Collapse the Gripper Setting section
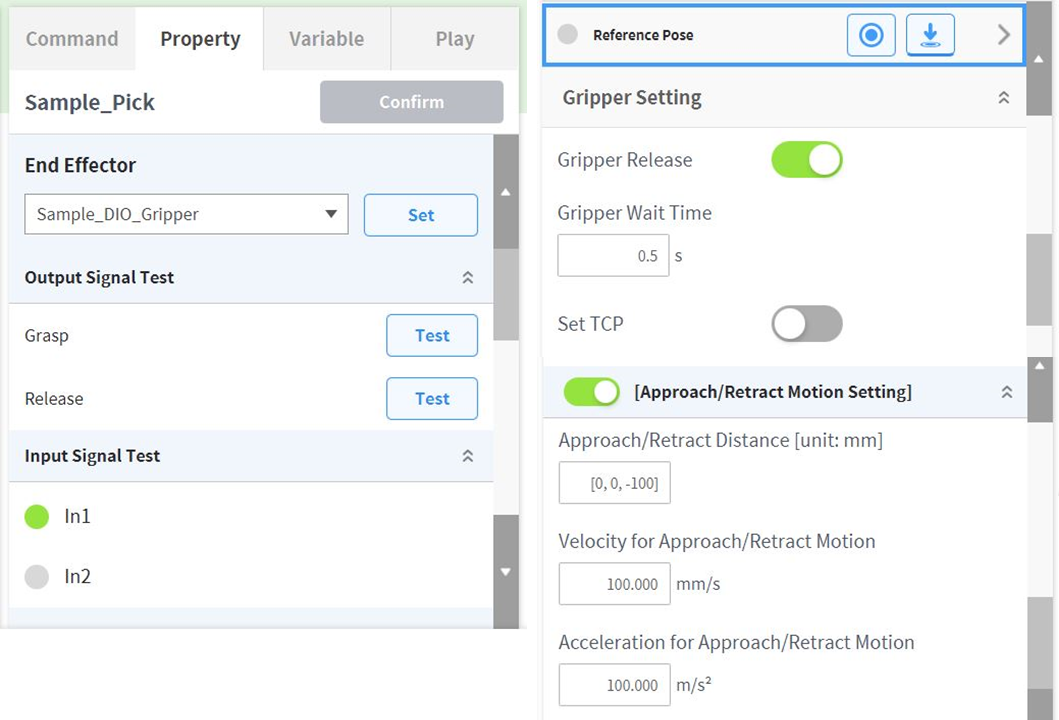 (x=1004, y=98)
